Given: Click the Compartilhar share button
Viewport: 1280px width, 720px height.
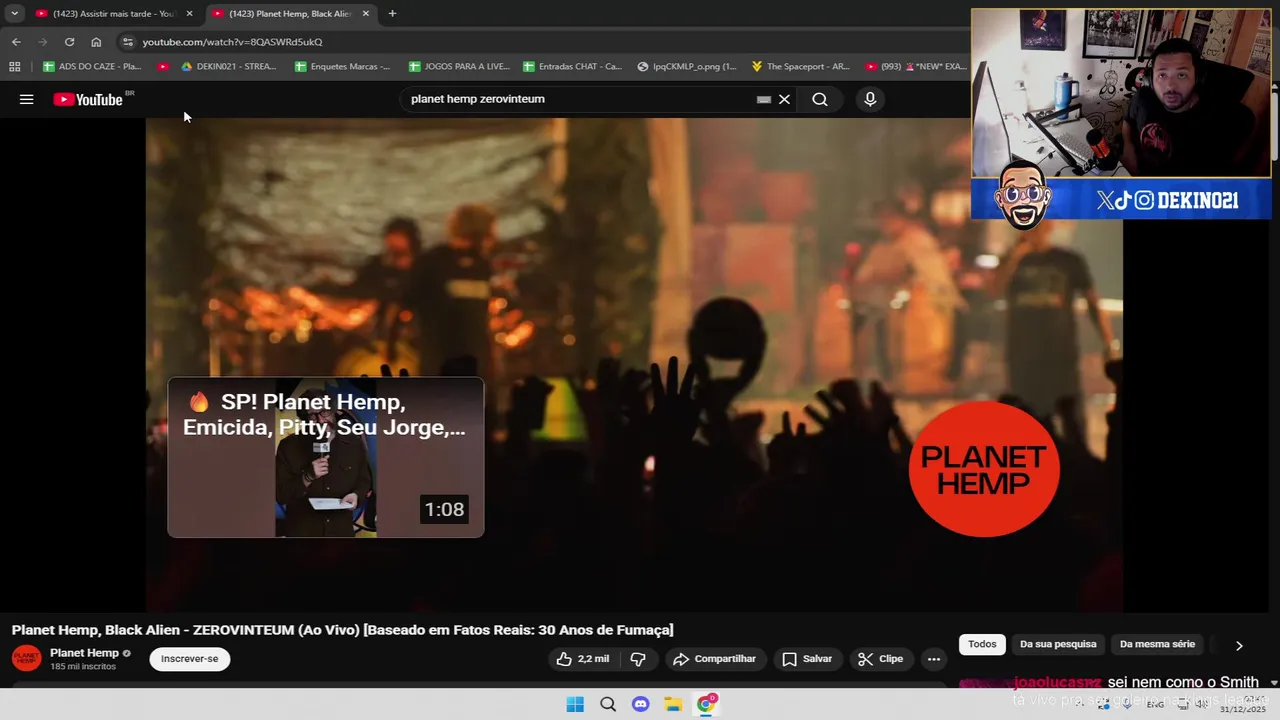Looking at the screenshot, I should click(714, 659).
